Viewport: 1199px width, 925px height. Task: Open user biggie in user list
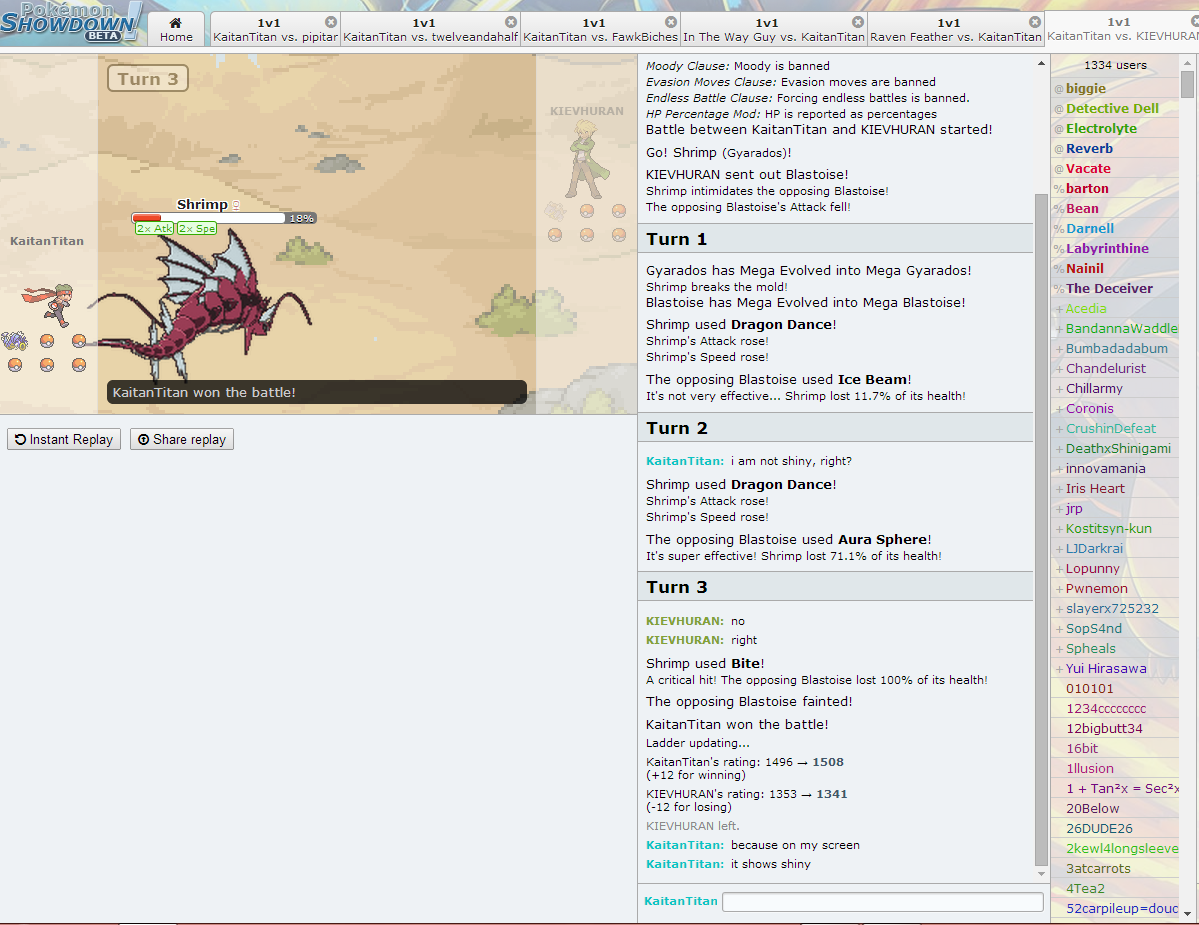point(1086,89)
